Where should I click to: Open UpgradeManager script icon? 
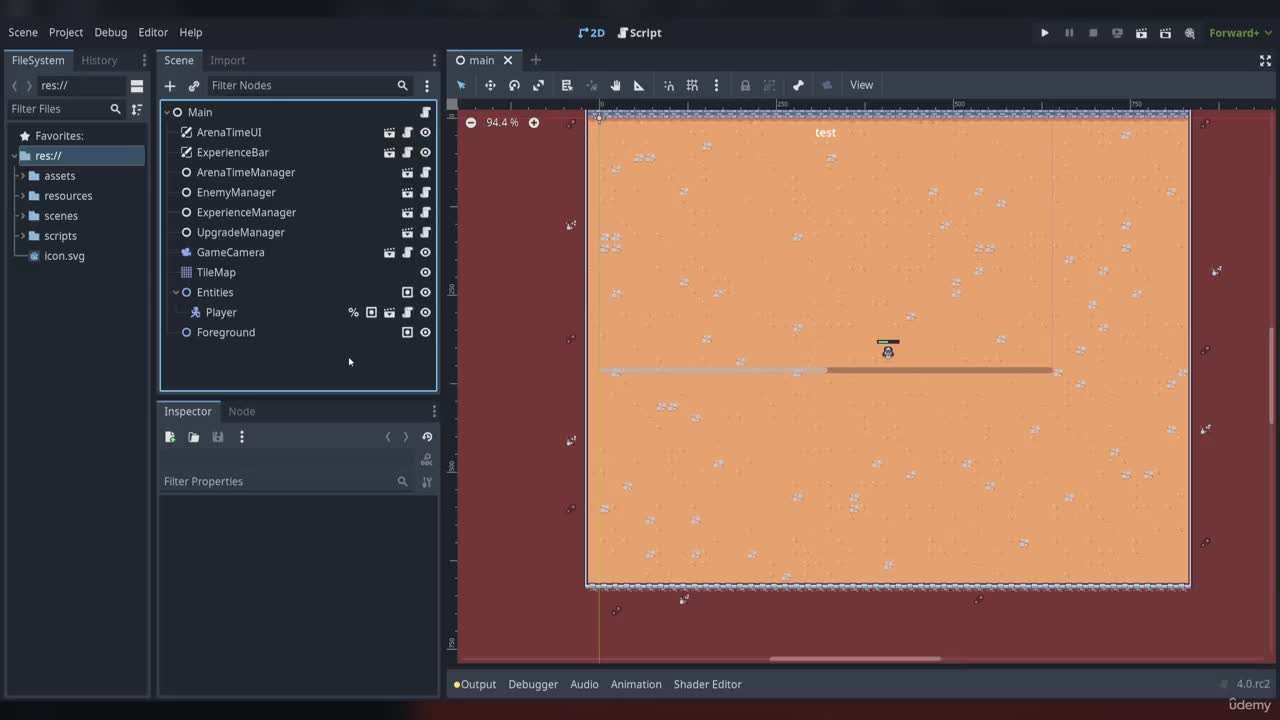click(425, 232)
